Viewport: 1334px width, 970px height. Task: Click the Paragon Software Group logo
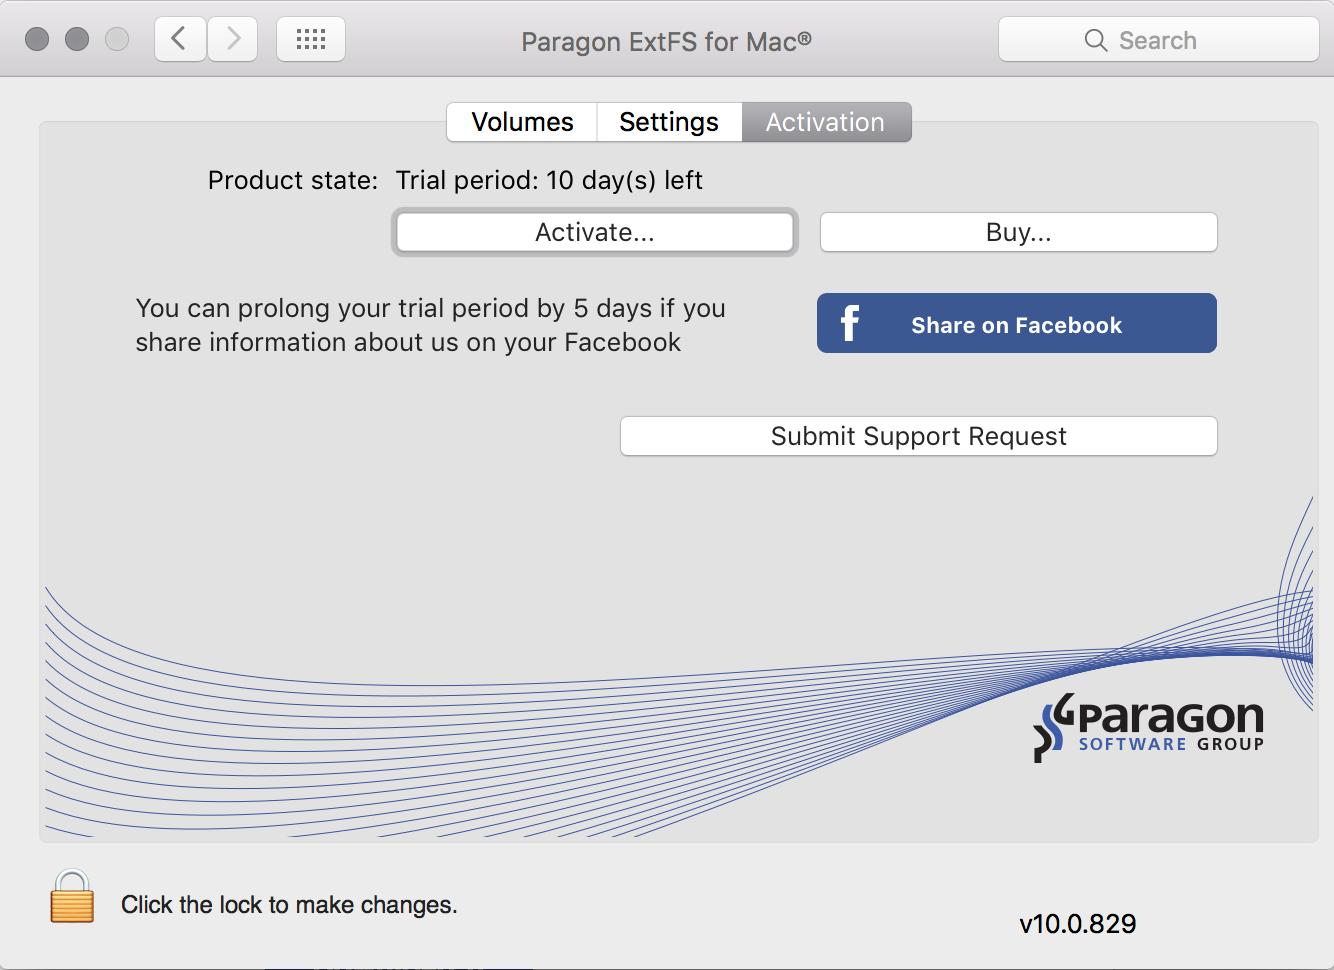[x=1150, y=727]
